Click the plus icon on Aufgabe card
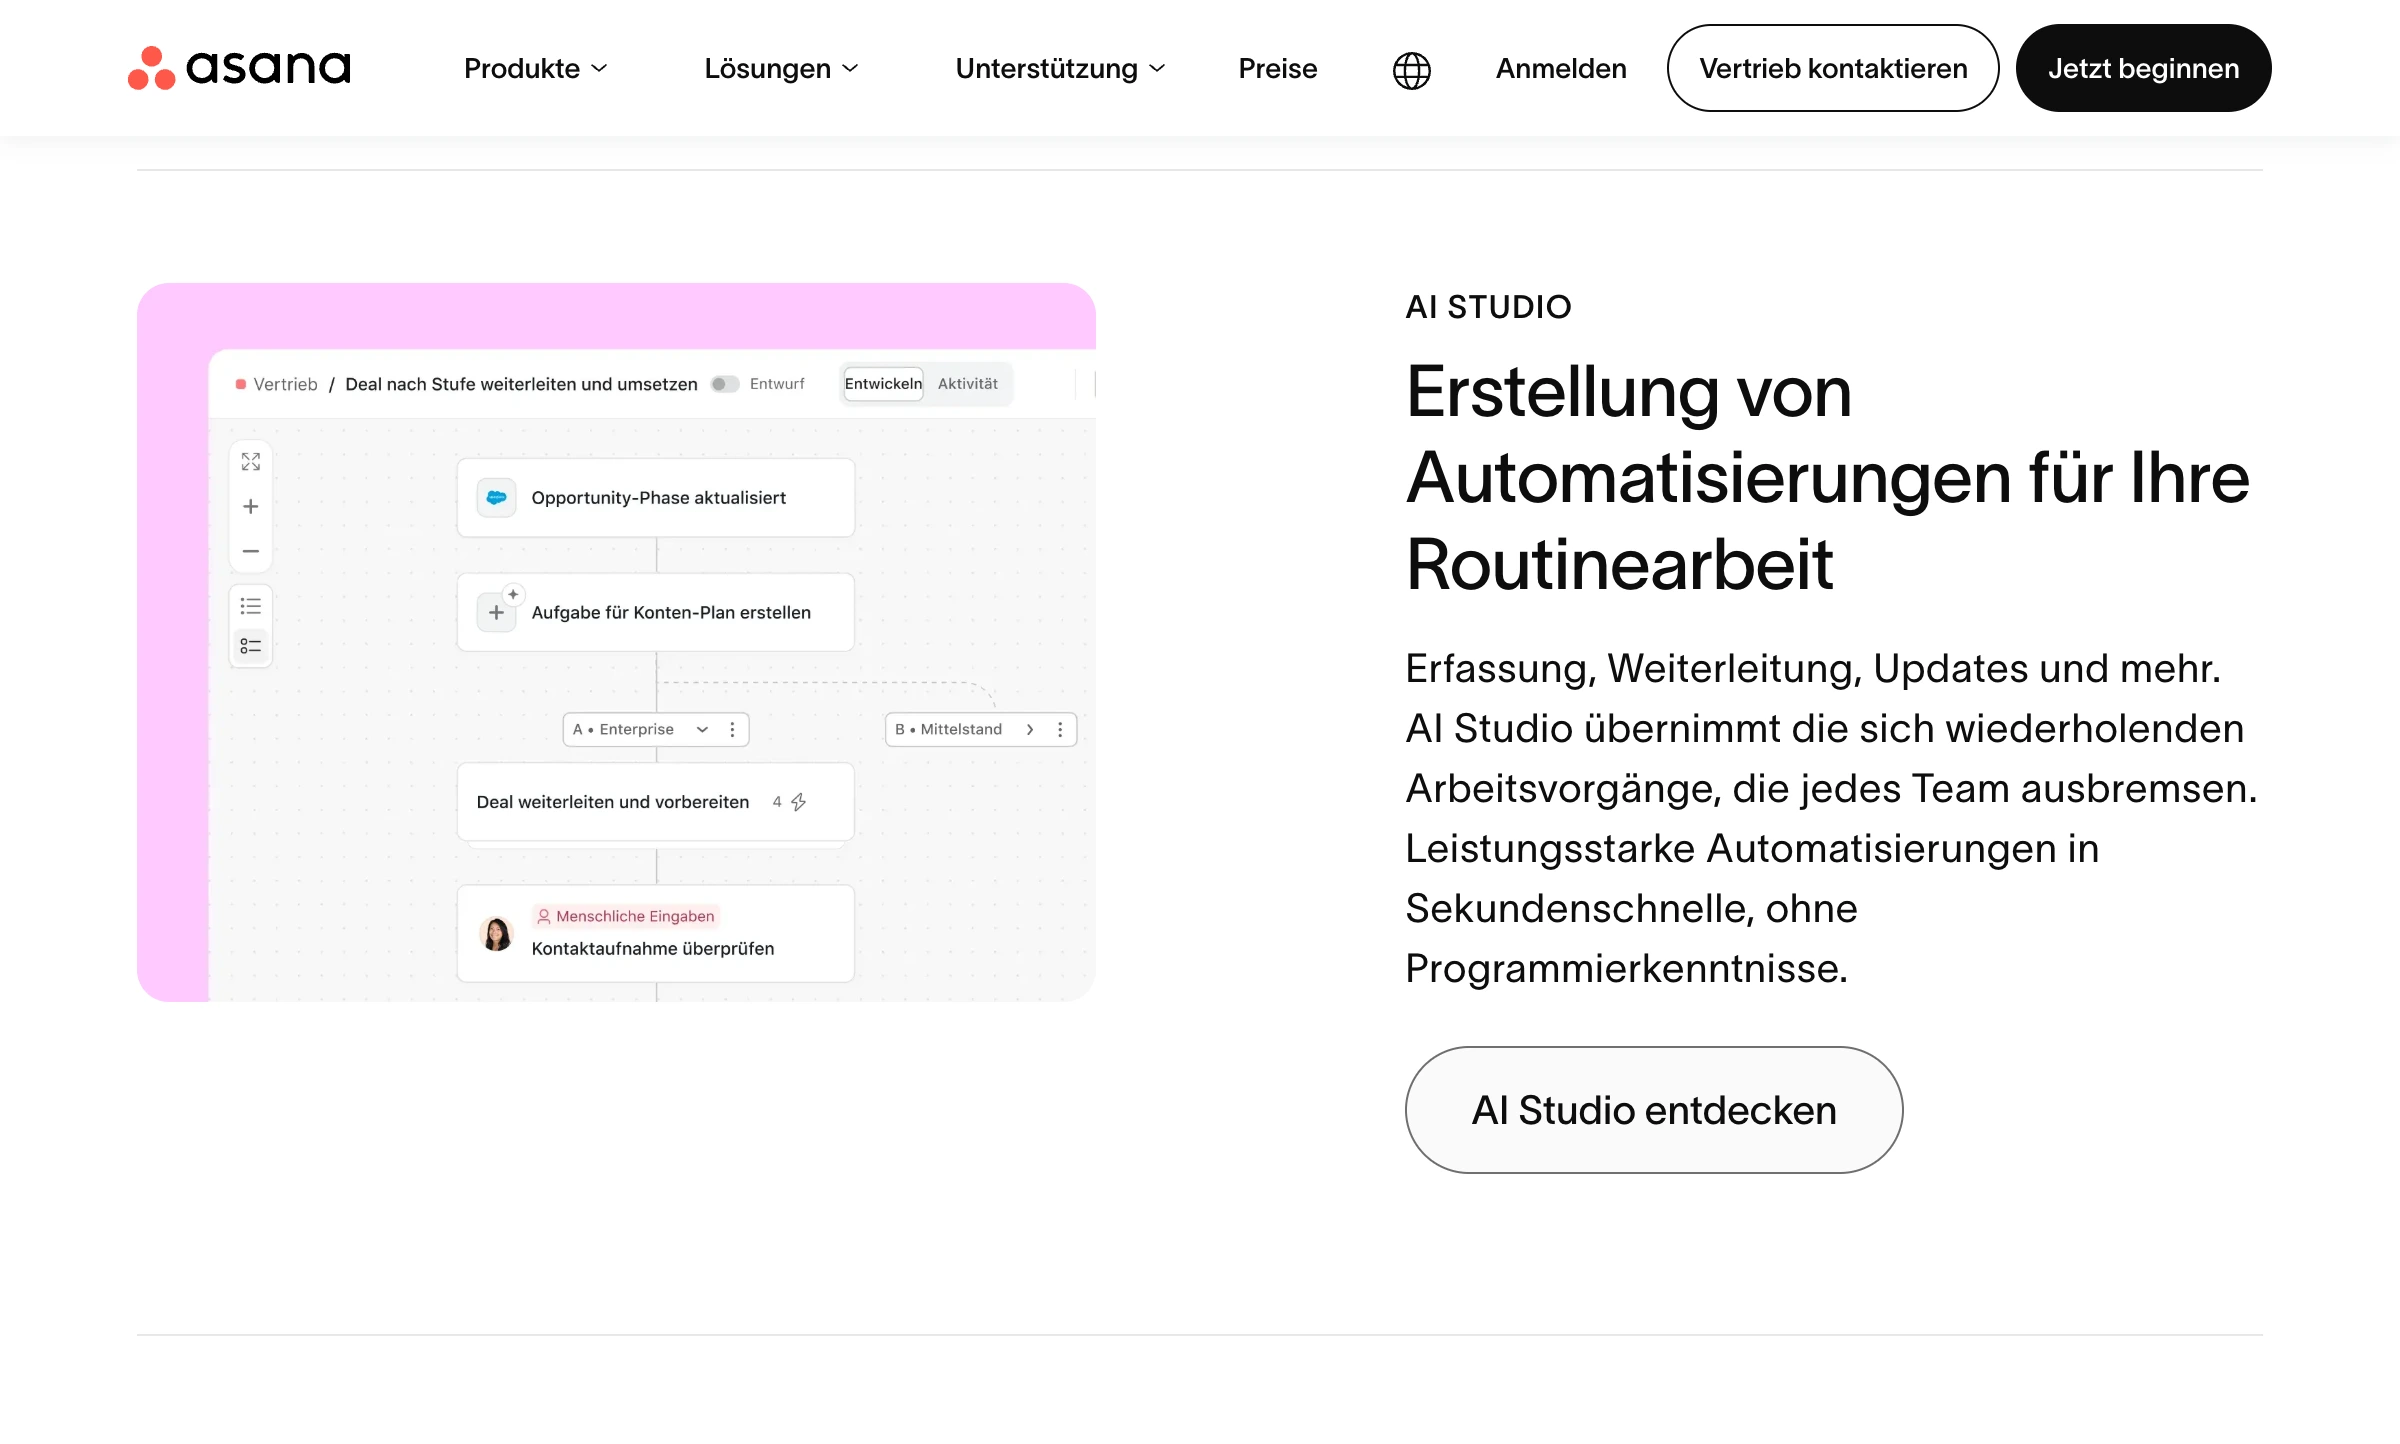 click(x=496, y=613)
